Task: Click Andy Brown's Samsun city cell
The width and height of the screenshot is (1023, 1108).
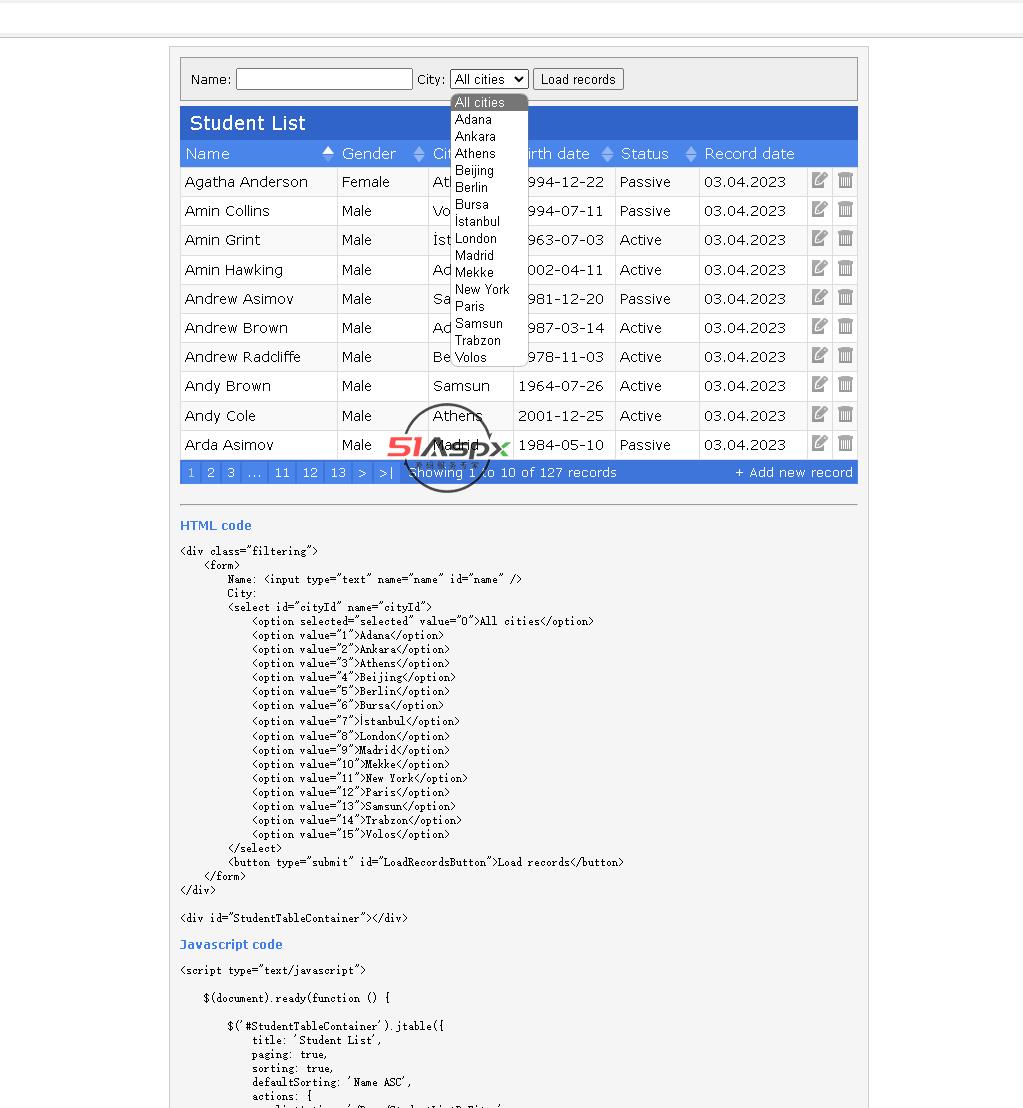Action: (x=471, y=386)
